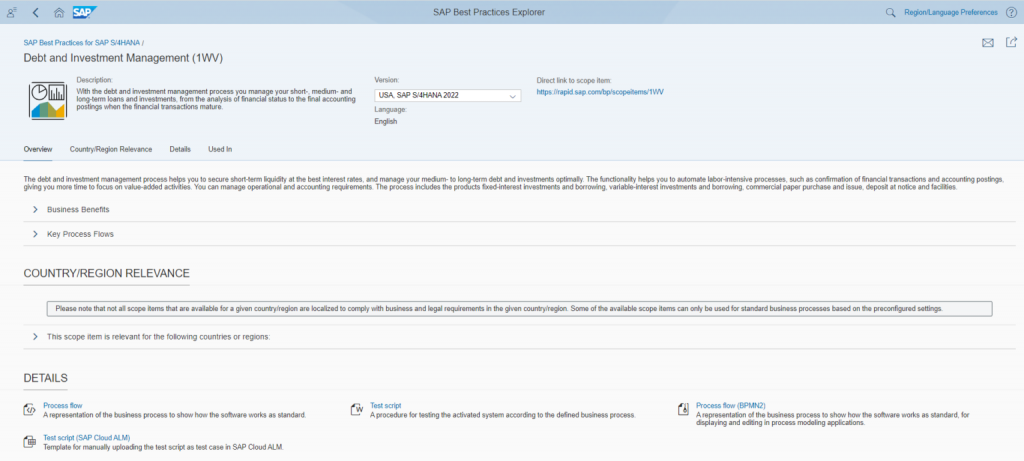1024x461 pixels.
Task: Go back with the back arrow
Action: click(35, 12)
